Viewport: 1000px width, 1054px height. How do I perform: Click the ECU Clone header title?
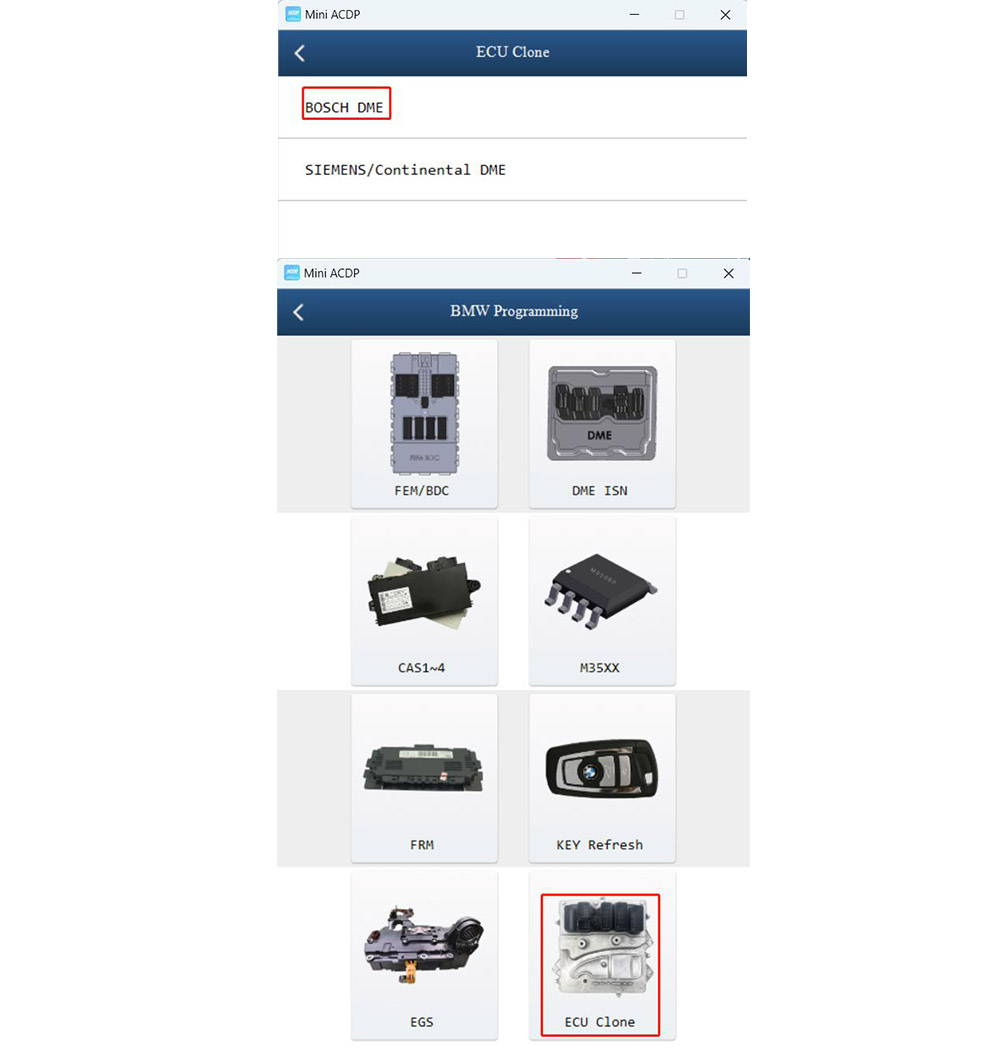[x=513, y=52]
